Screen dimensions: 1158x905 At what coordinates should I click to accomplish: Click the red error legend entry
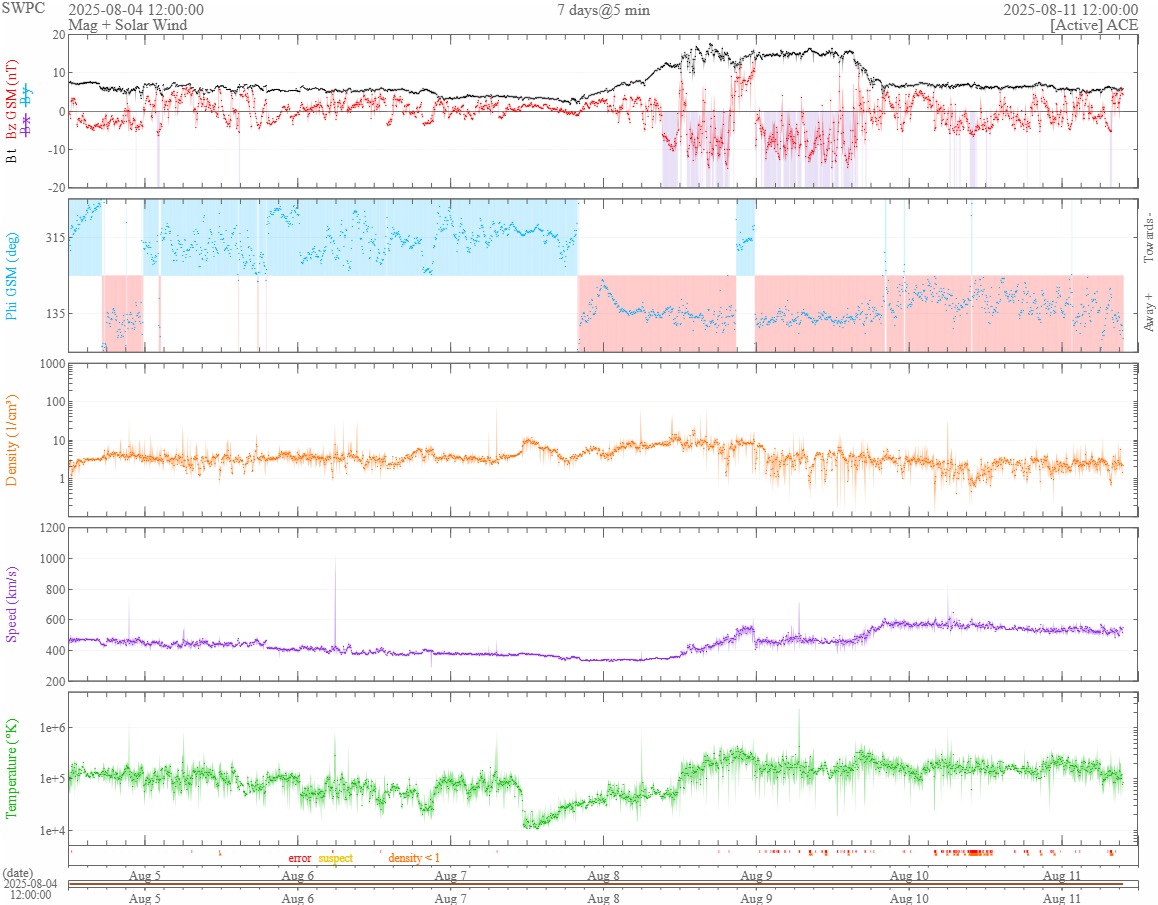coord(299,858)
